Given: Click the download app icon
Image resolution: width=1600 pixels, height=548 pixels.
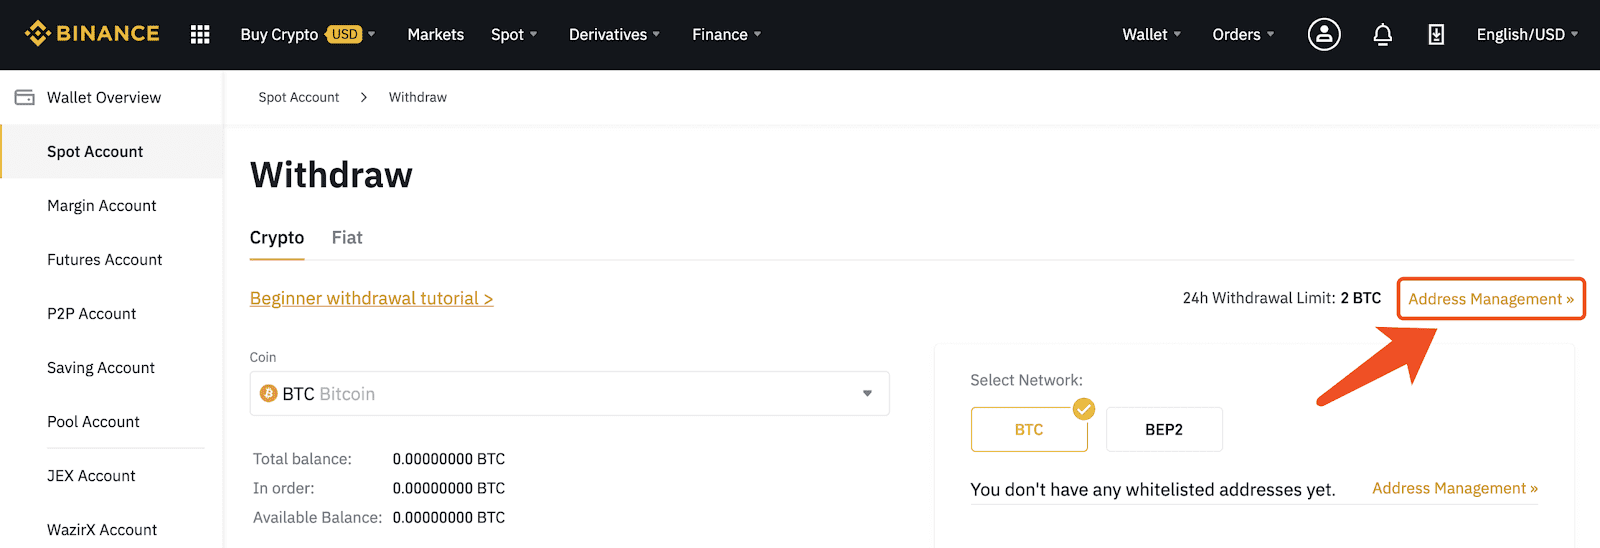Looking at the screenshot, I should 1436,35.
